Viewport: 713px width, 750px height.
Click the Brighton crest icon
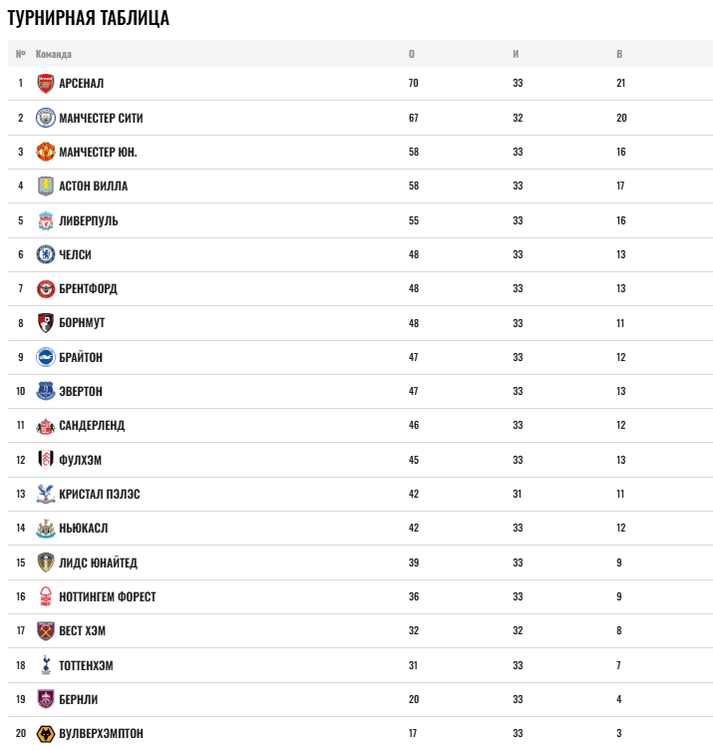point(45,357)
